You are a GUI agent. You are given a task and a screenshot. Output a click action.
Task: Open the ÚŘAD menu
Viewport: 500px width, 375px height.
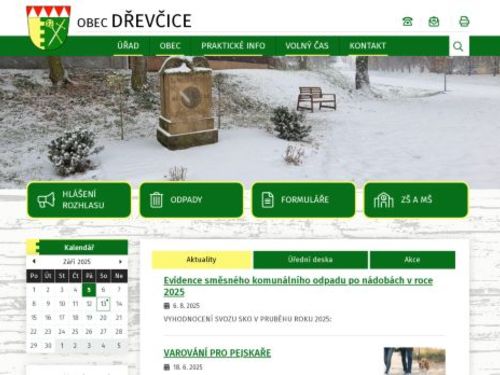point(128,46)
